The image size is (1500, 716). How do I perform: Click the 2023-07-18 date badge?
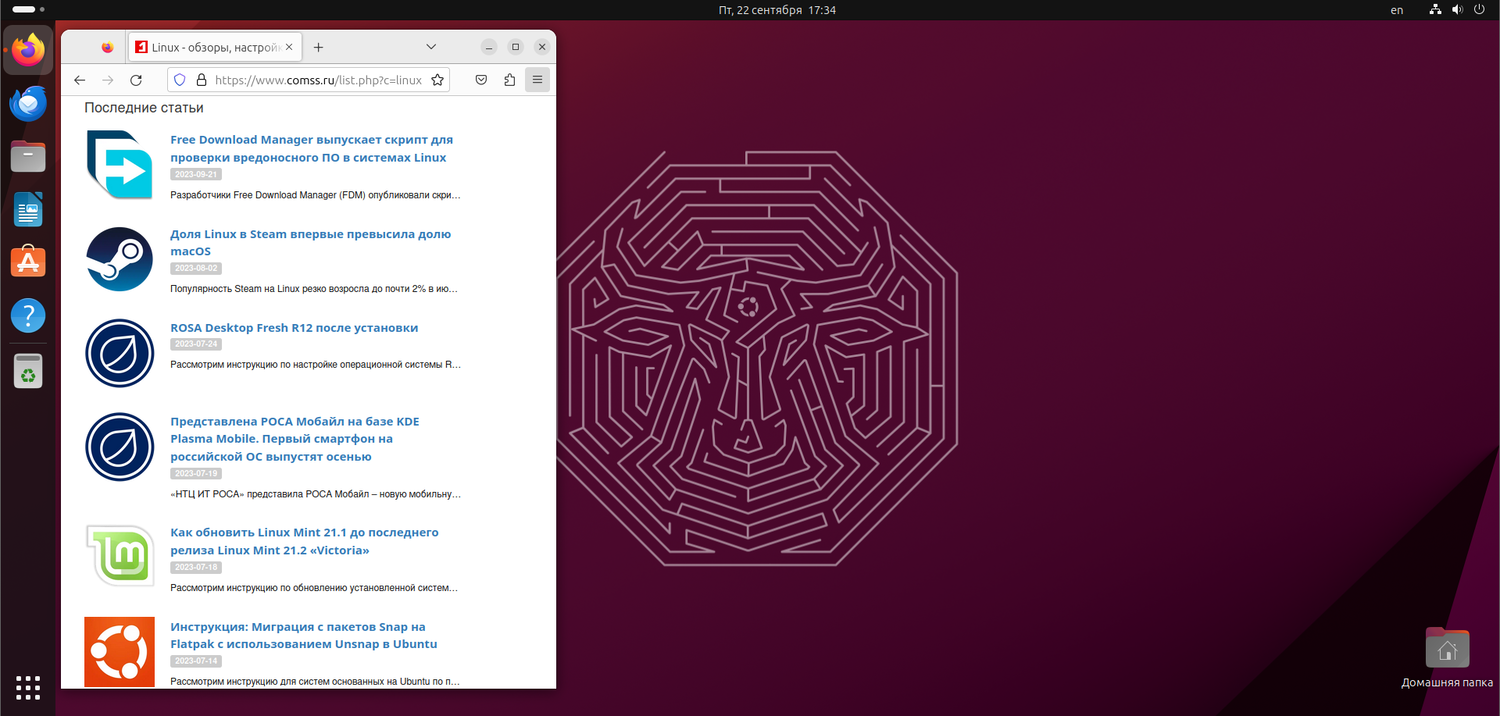pos(195,568)
